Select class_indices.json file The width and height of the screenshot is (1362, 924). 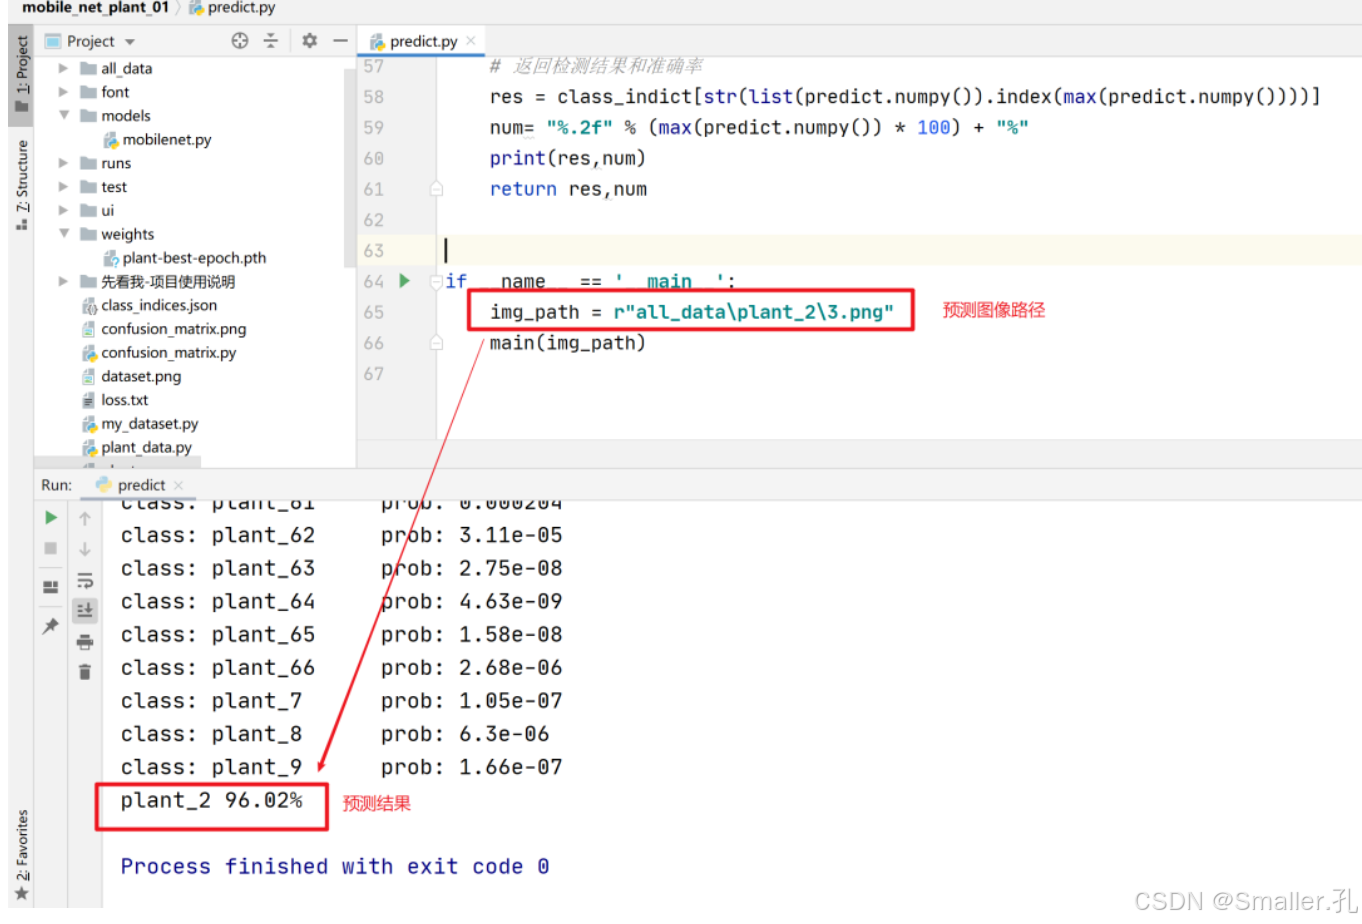pyautogui.click(x=149, y=305)
